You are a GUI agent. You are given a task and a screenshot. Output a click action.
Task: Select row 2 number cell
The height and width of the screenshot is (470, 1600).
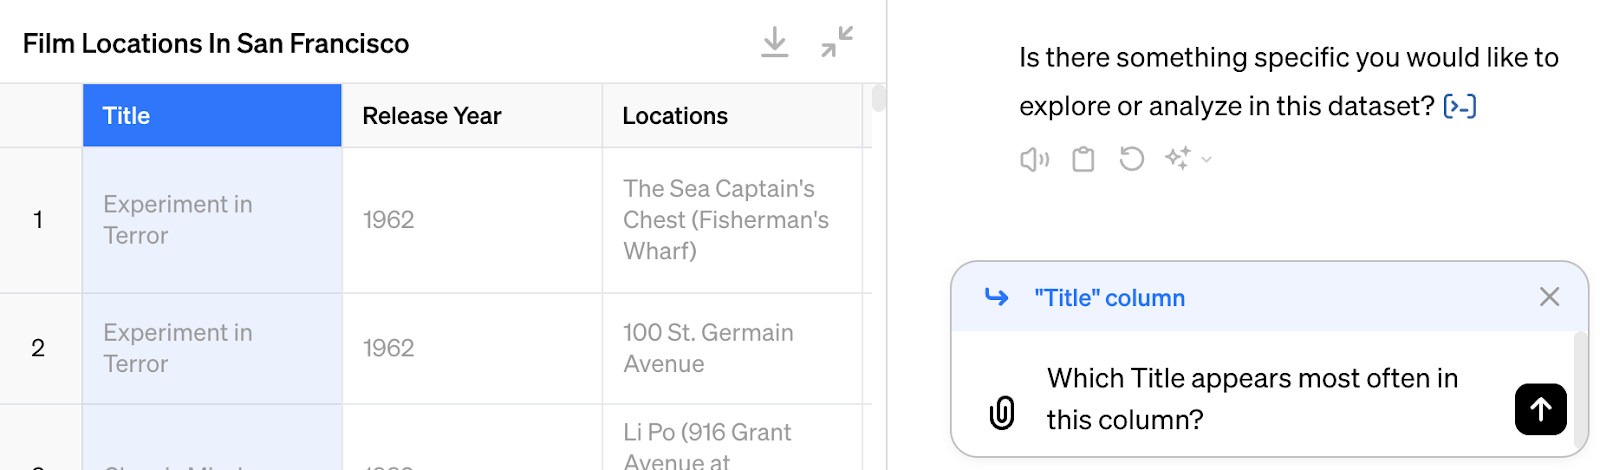coord(41,348)
